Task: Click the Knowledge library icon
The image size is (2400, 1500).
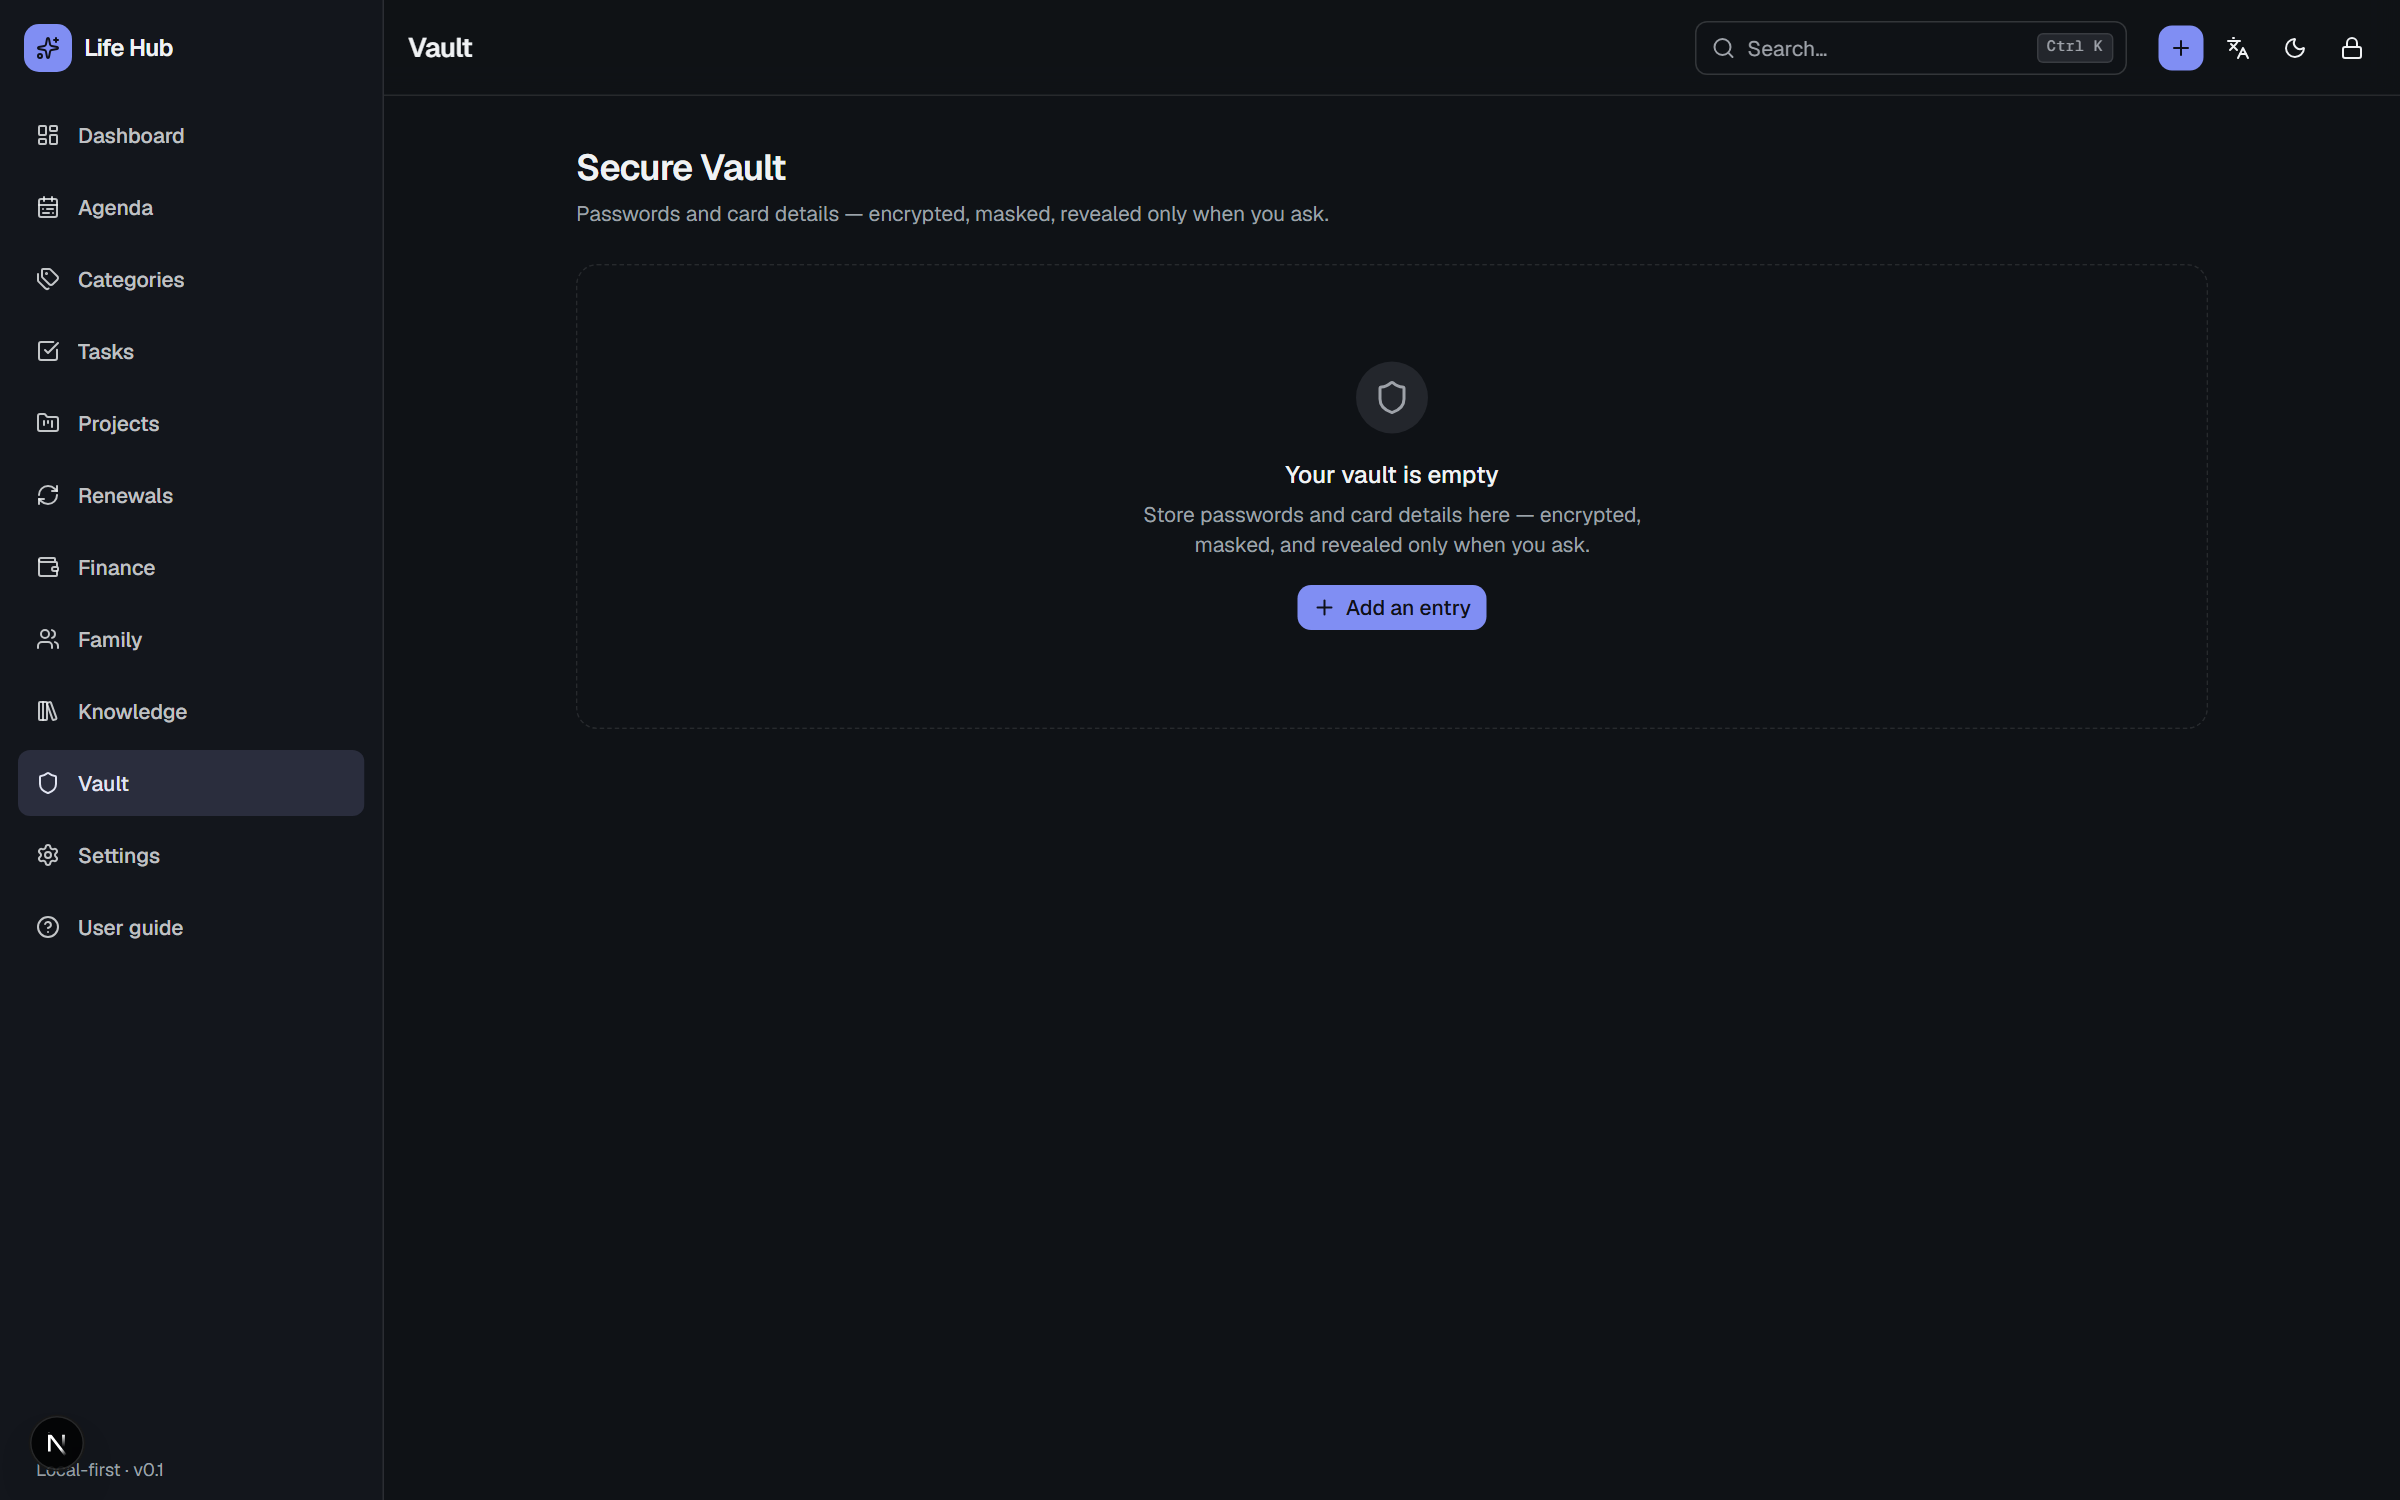Action: point(47,711)
